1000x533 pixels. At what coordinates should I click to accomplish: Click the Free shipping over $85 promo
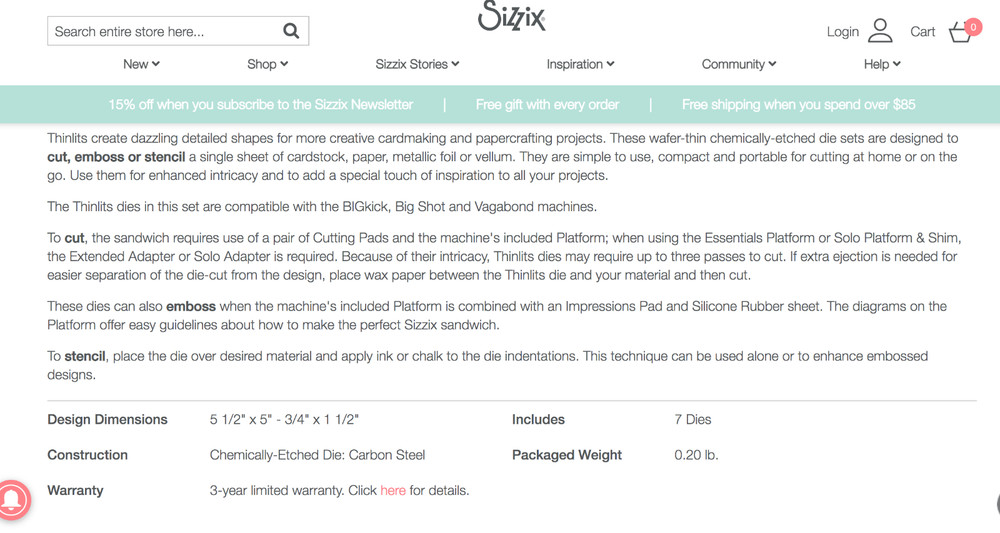798,104
